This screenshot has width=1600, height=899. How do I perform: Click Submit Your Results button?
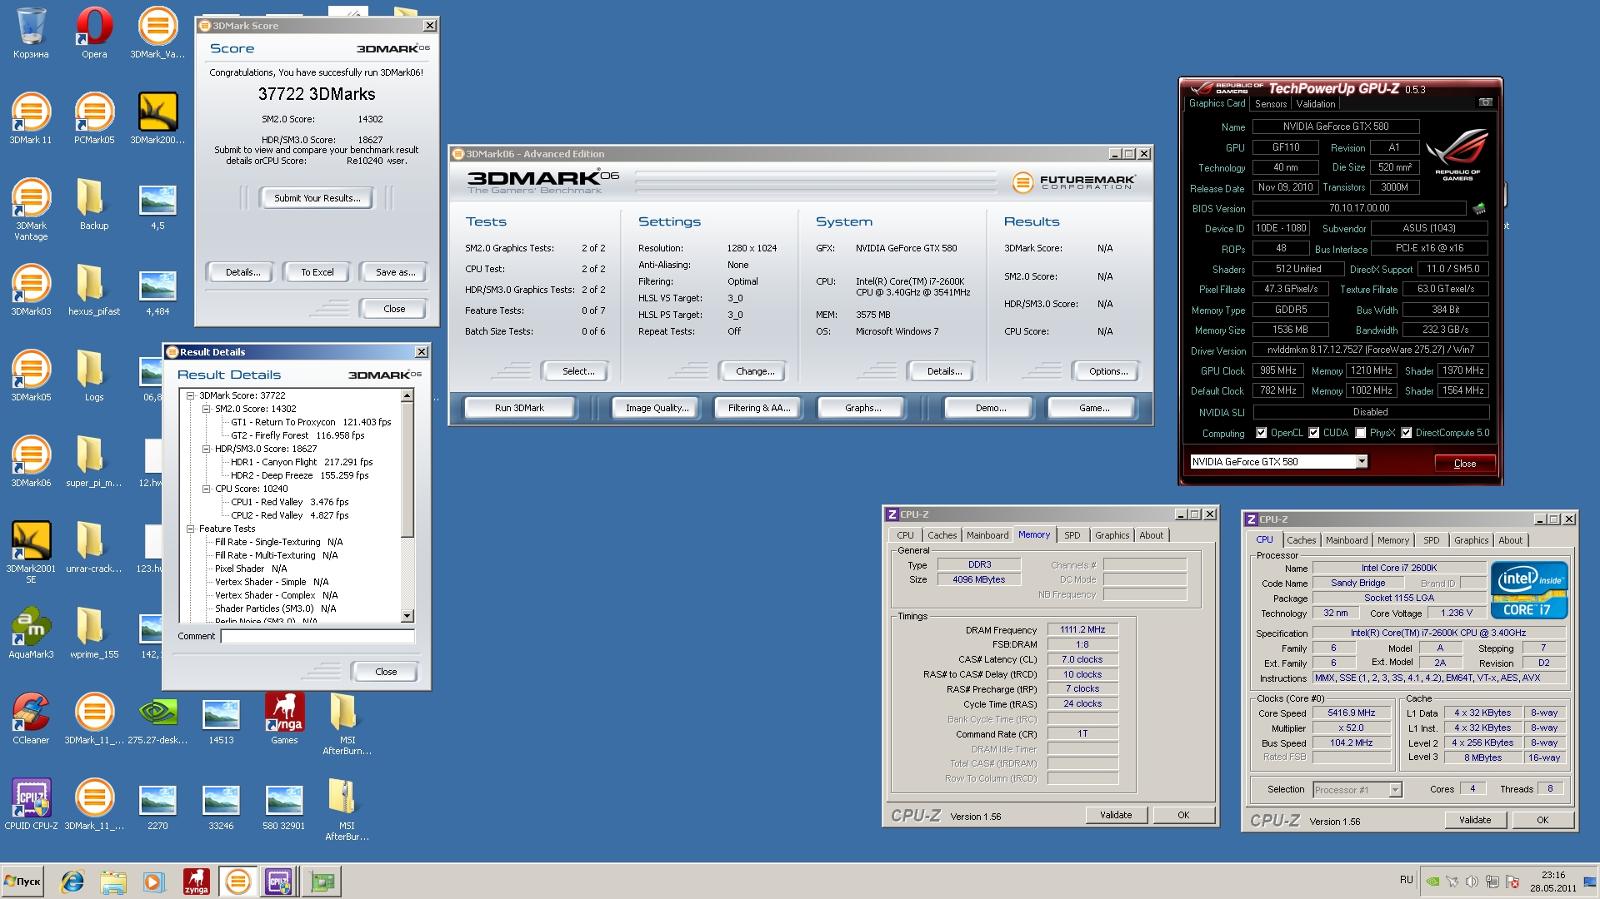pyautogui.click(x=317, y=198)
